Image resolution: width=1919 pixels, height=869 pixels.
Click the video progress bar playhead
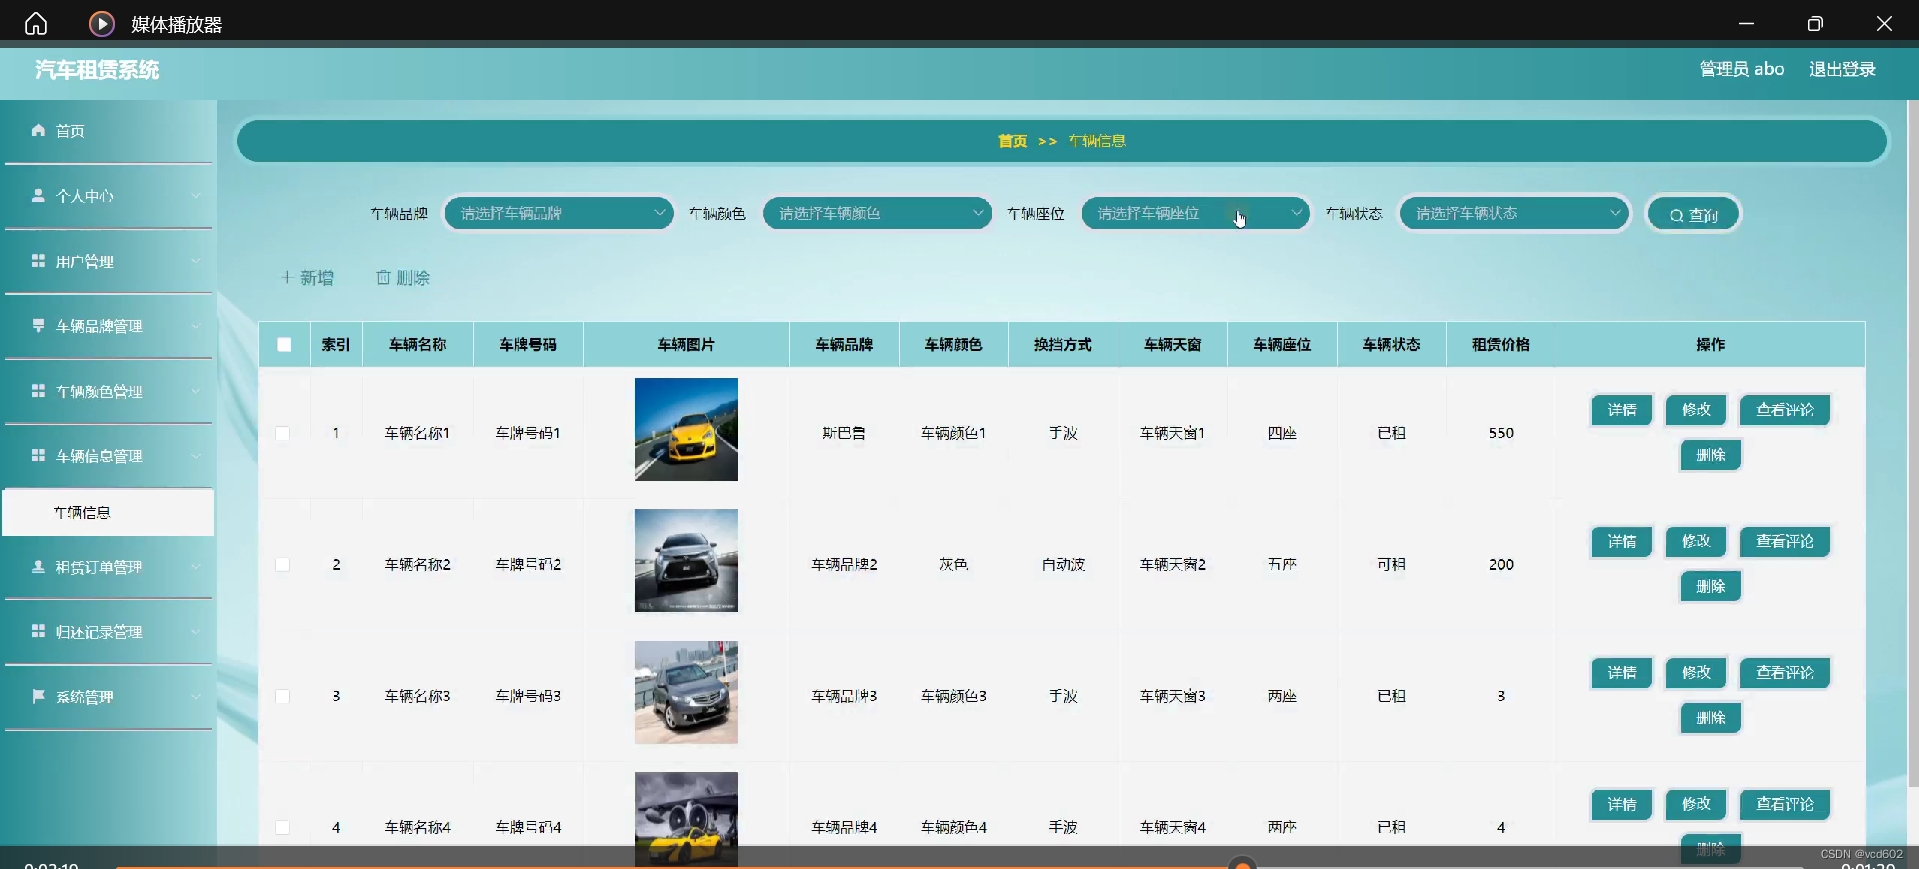pos(1242,865)
